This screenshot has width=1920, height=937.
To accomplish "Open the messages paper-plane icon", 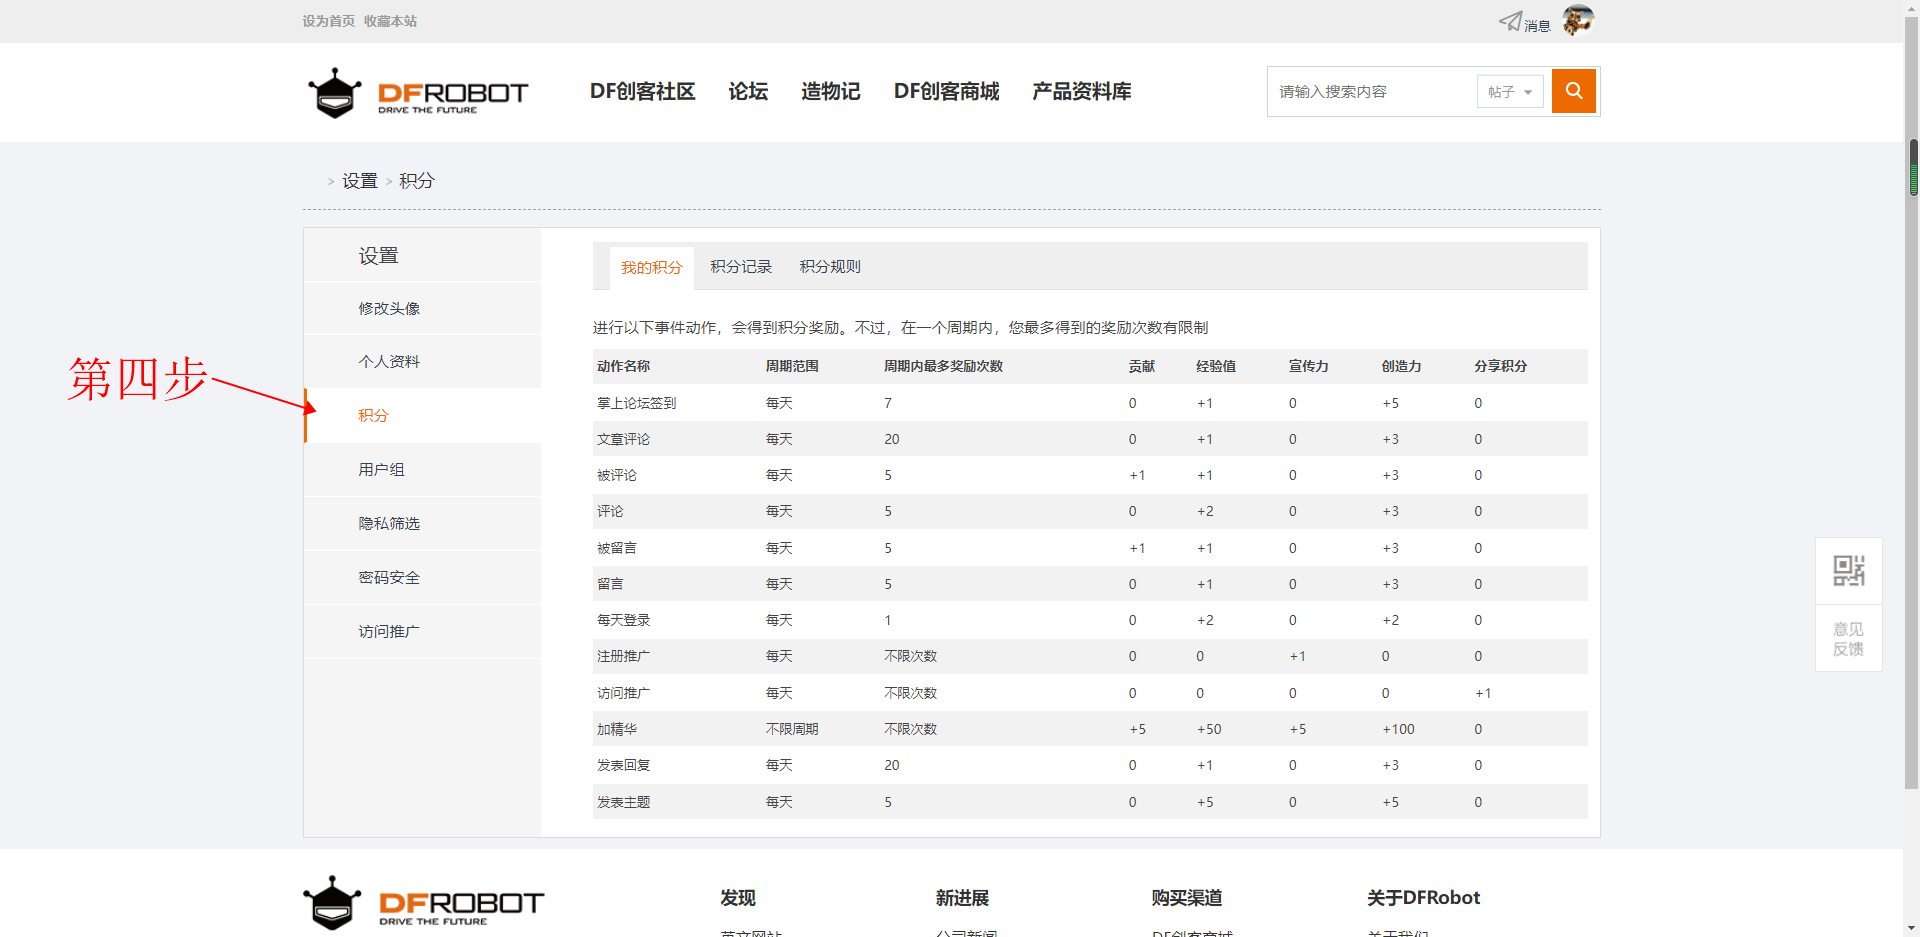I will pyautogui.click(x=1510, y=21).
